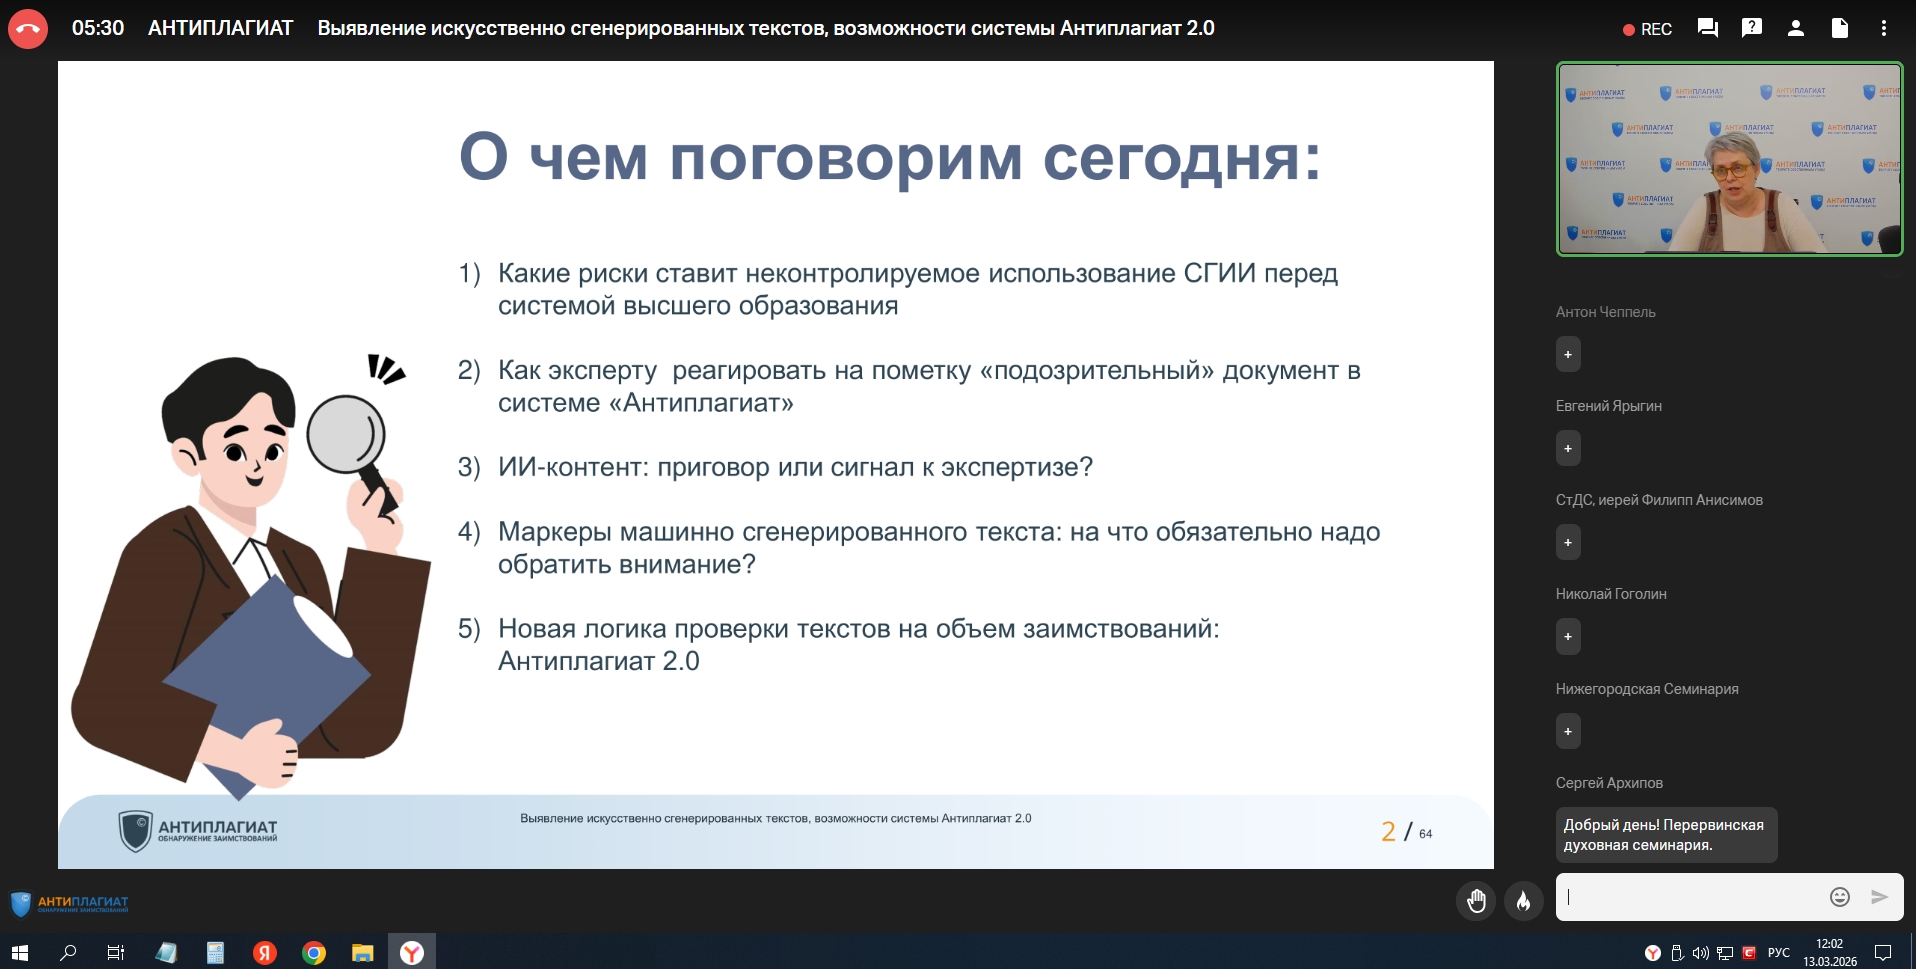Switch the РУС keyboard language indicator
1916x969 pixels.
click(1778, 953)
